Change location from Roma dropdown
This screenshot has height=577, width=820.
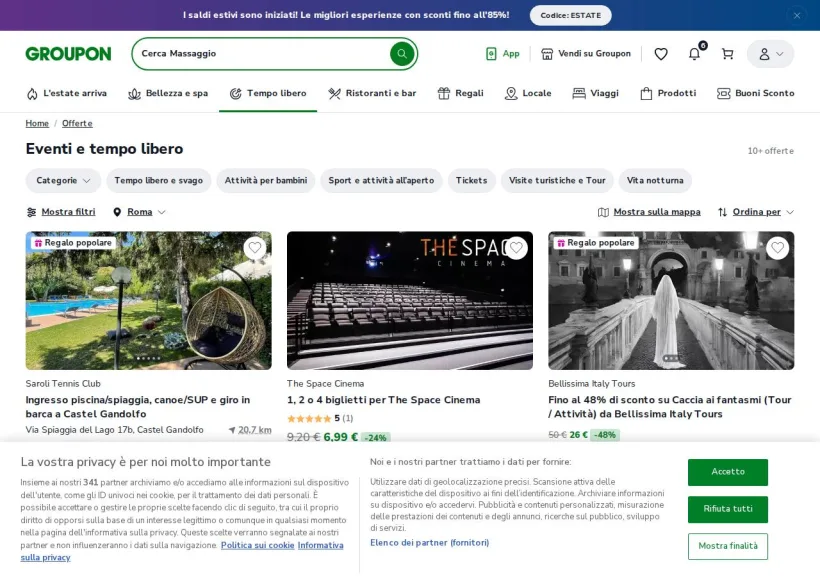(x=139, y=212)
